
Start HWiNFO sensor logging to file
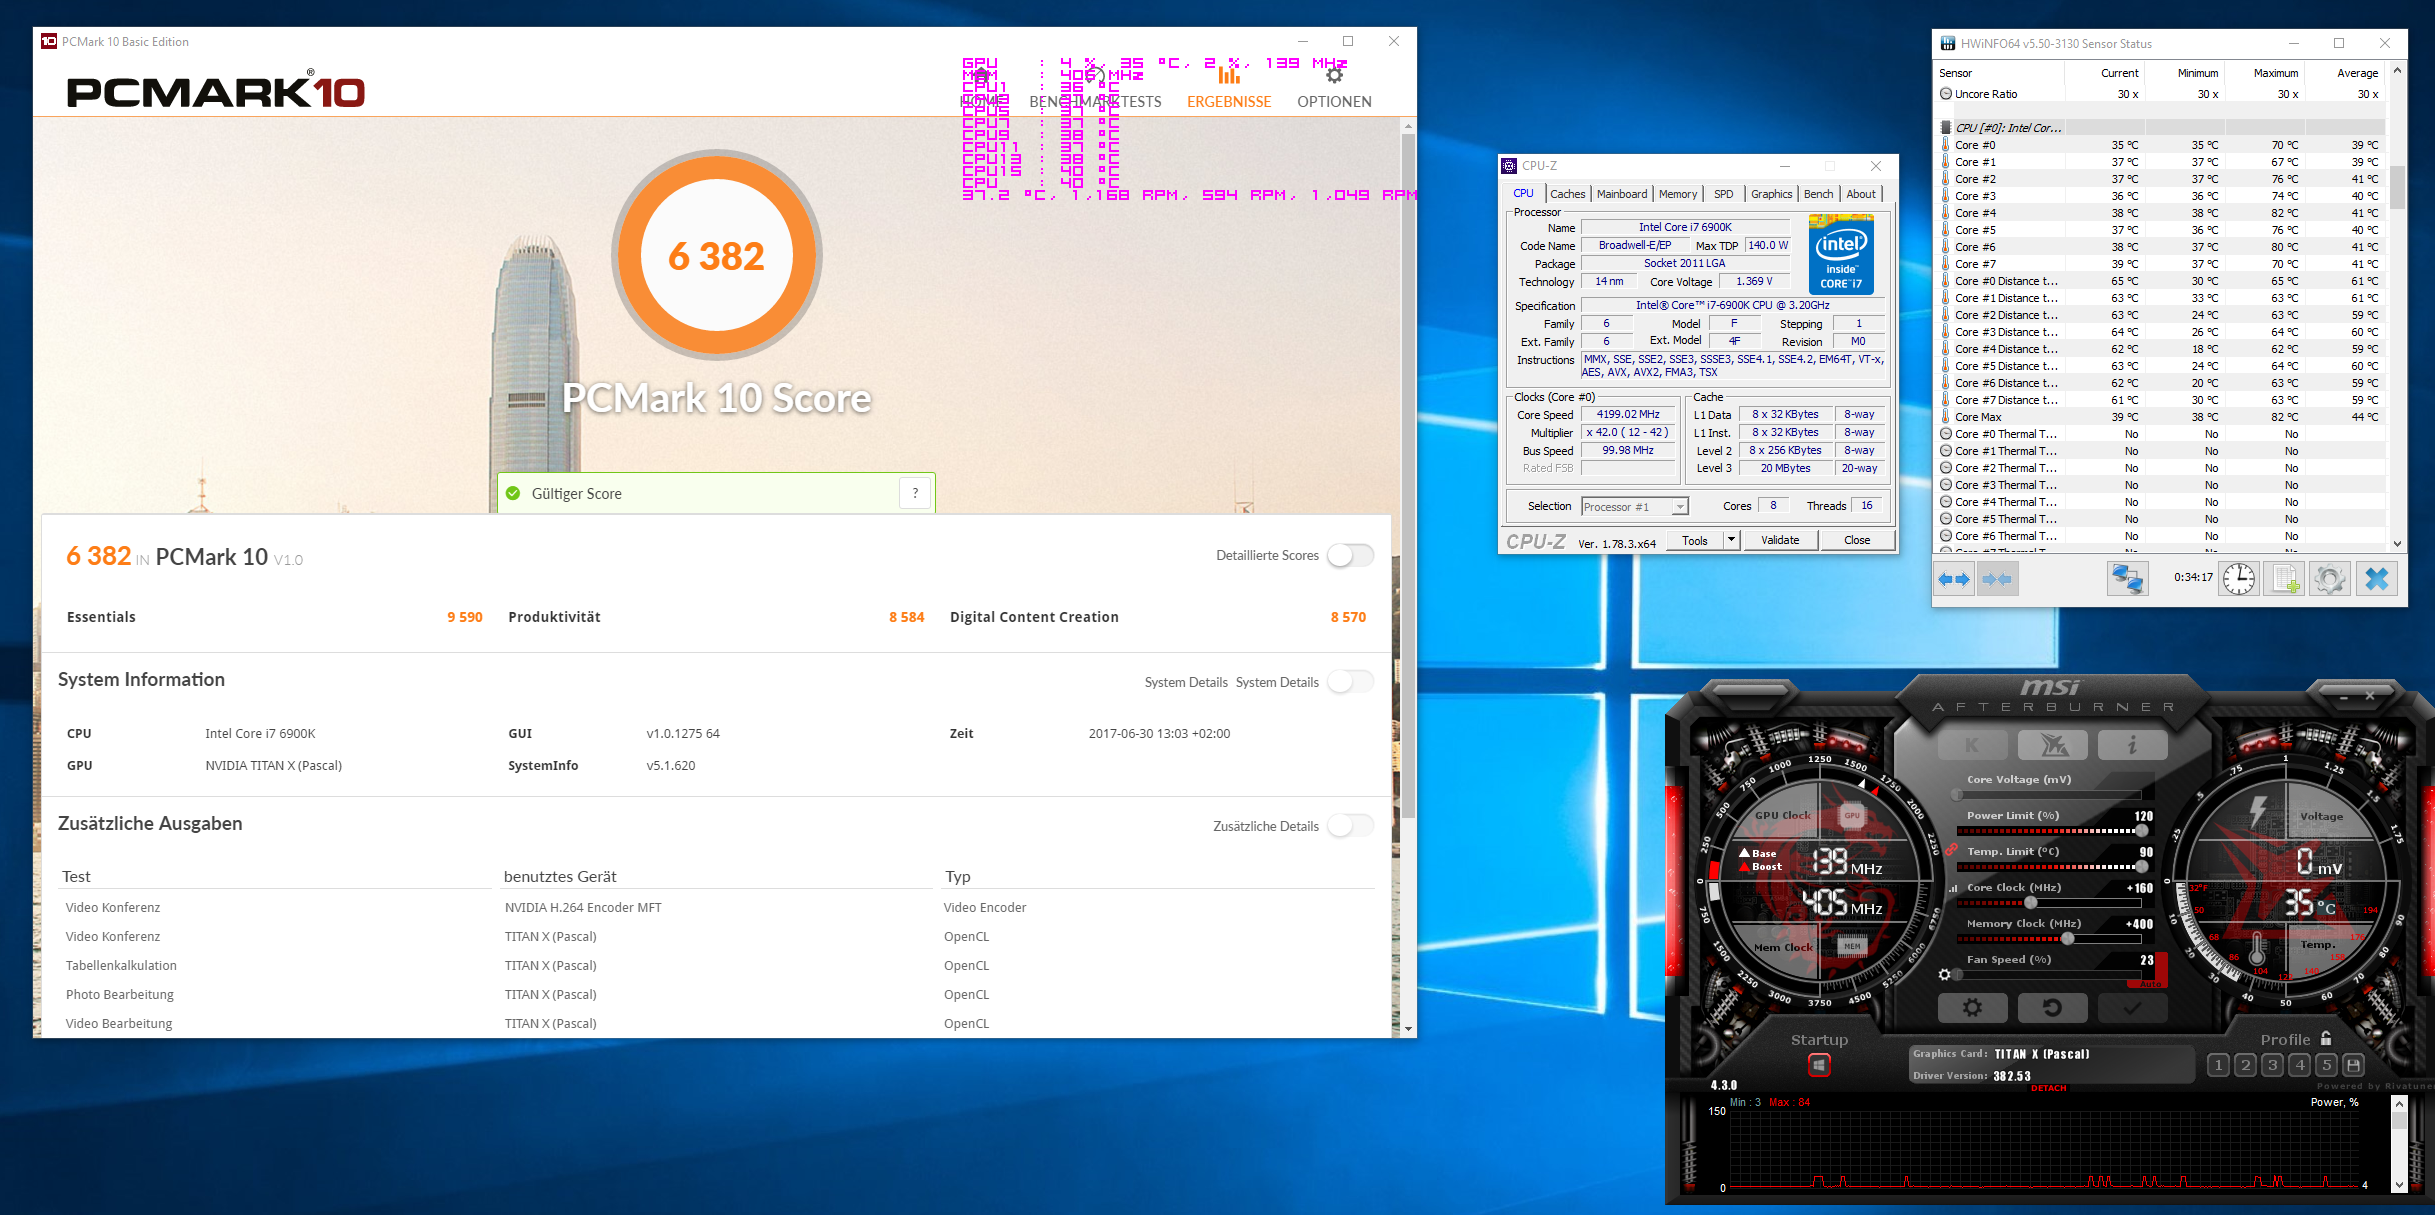coord(2286,578)
